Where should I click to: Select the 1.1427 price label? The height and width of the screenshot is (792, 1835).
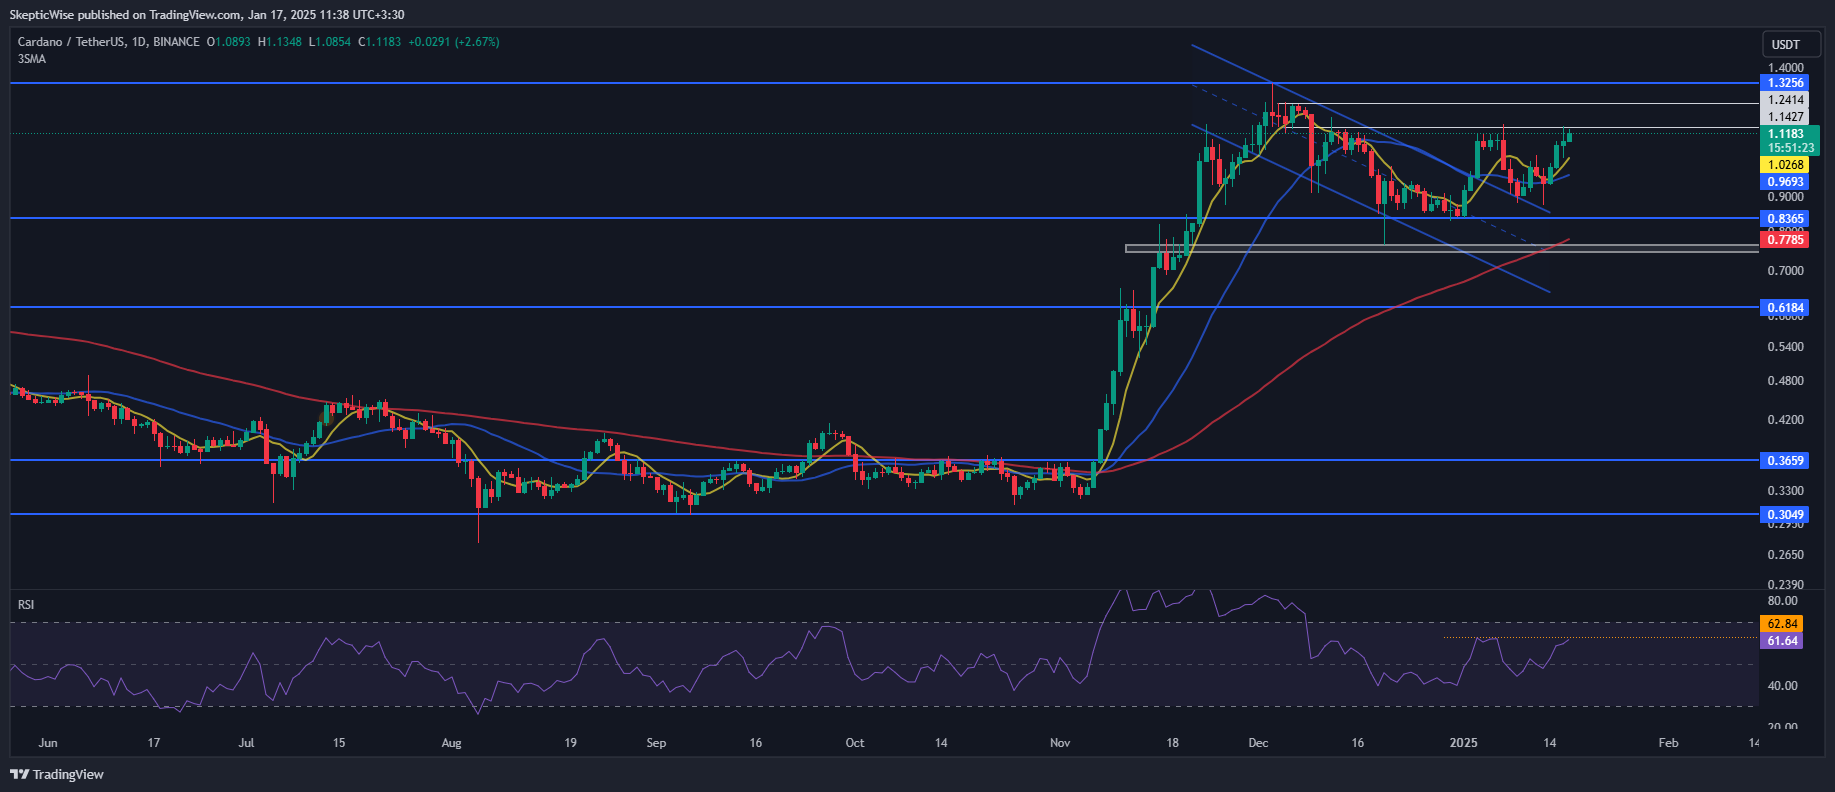[1786, 117]
